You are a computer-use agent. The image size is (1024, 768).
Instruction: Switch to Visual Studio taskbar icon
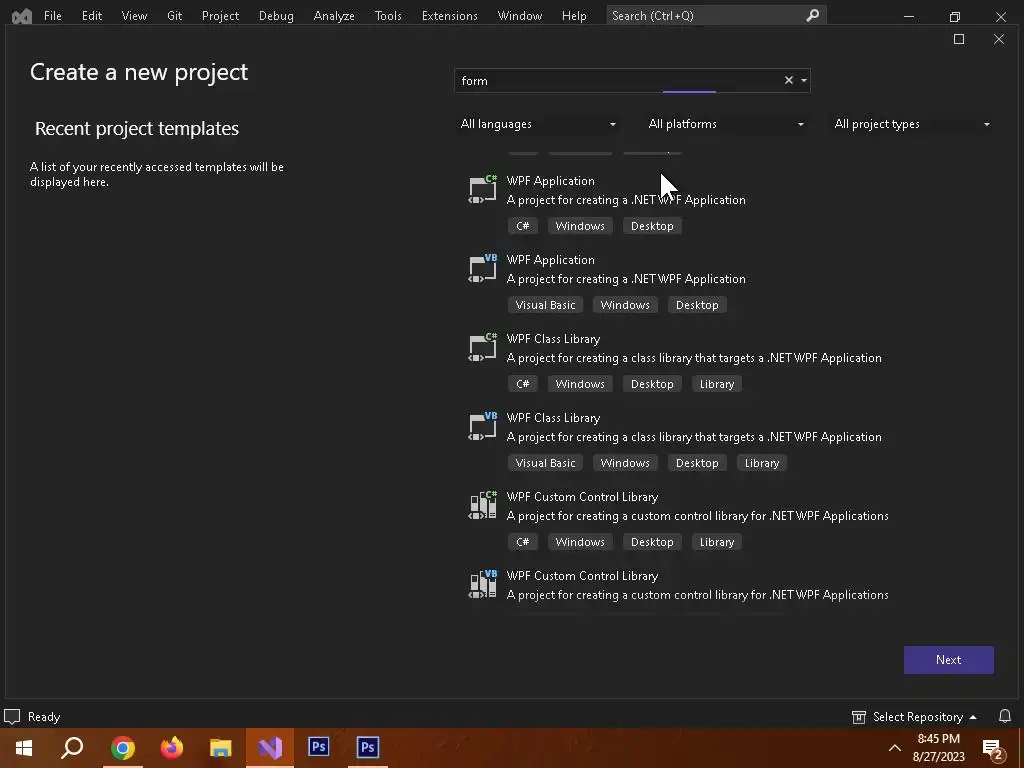click(270, 748)
